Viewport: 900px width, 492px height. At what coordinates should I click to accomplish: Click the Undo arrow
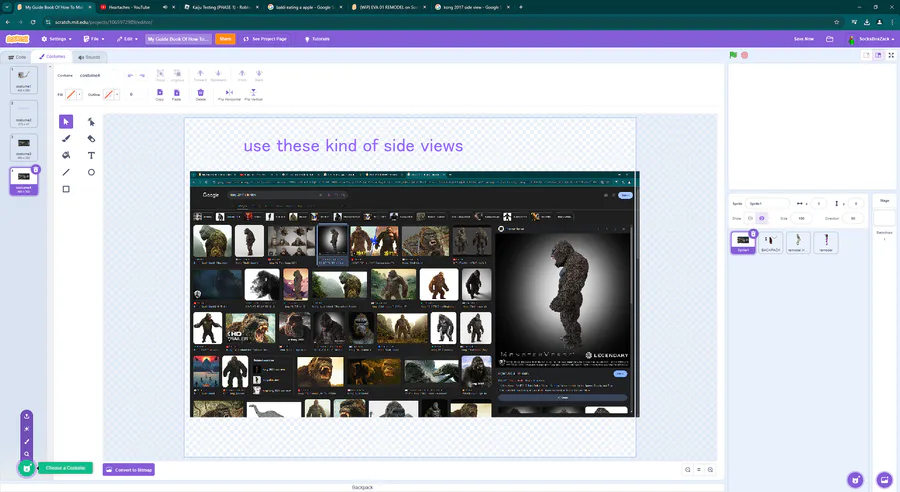[130, 75]
